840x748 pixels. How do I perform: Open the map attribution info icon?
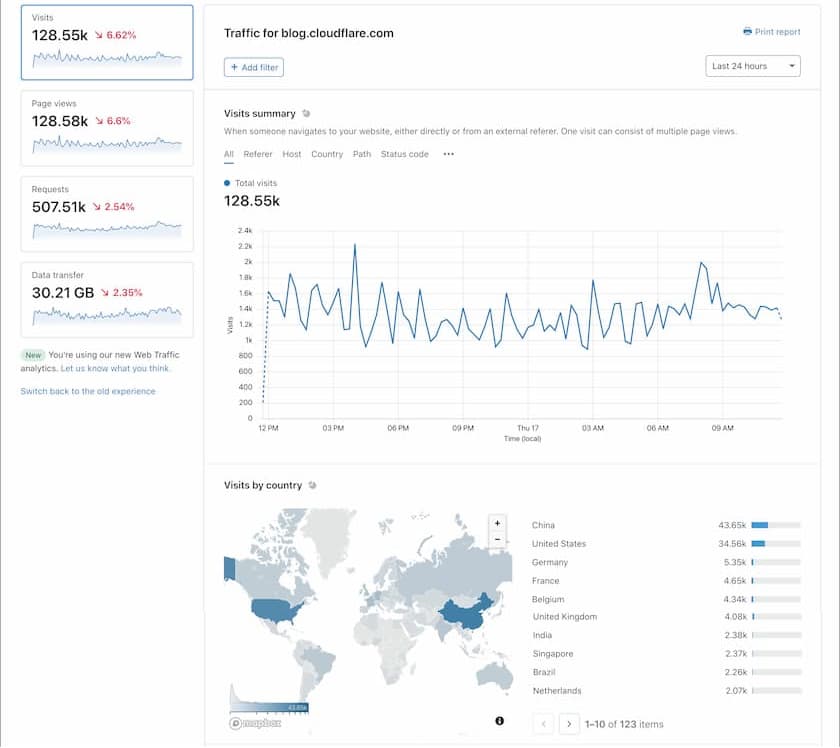point(499,721)
